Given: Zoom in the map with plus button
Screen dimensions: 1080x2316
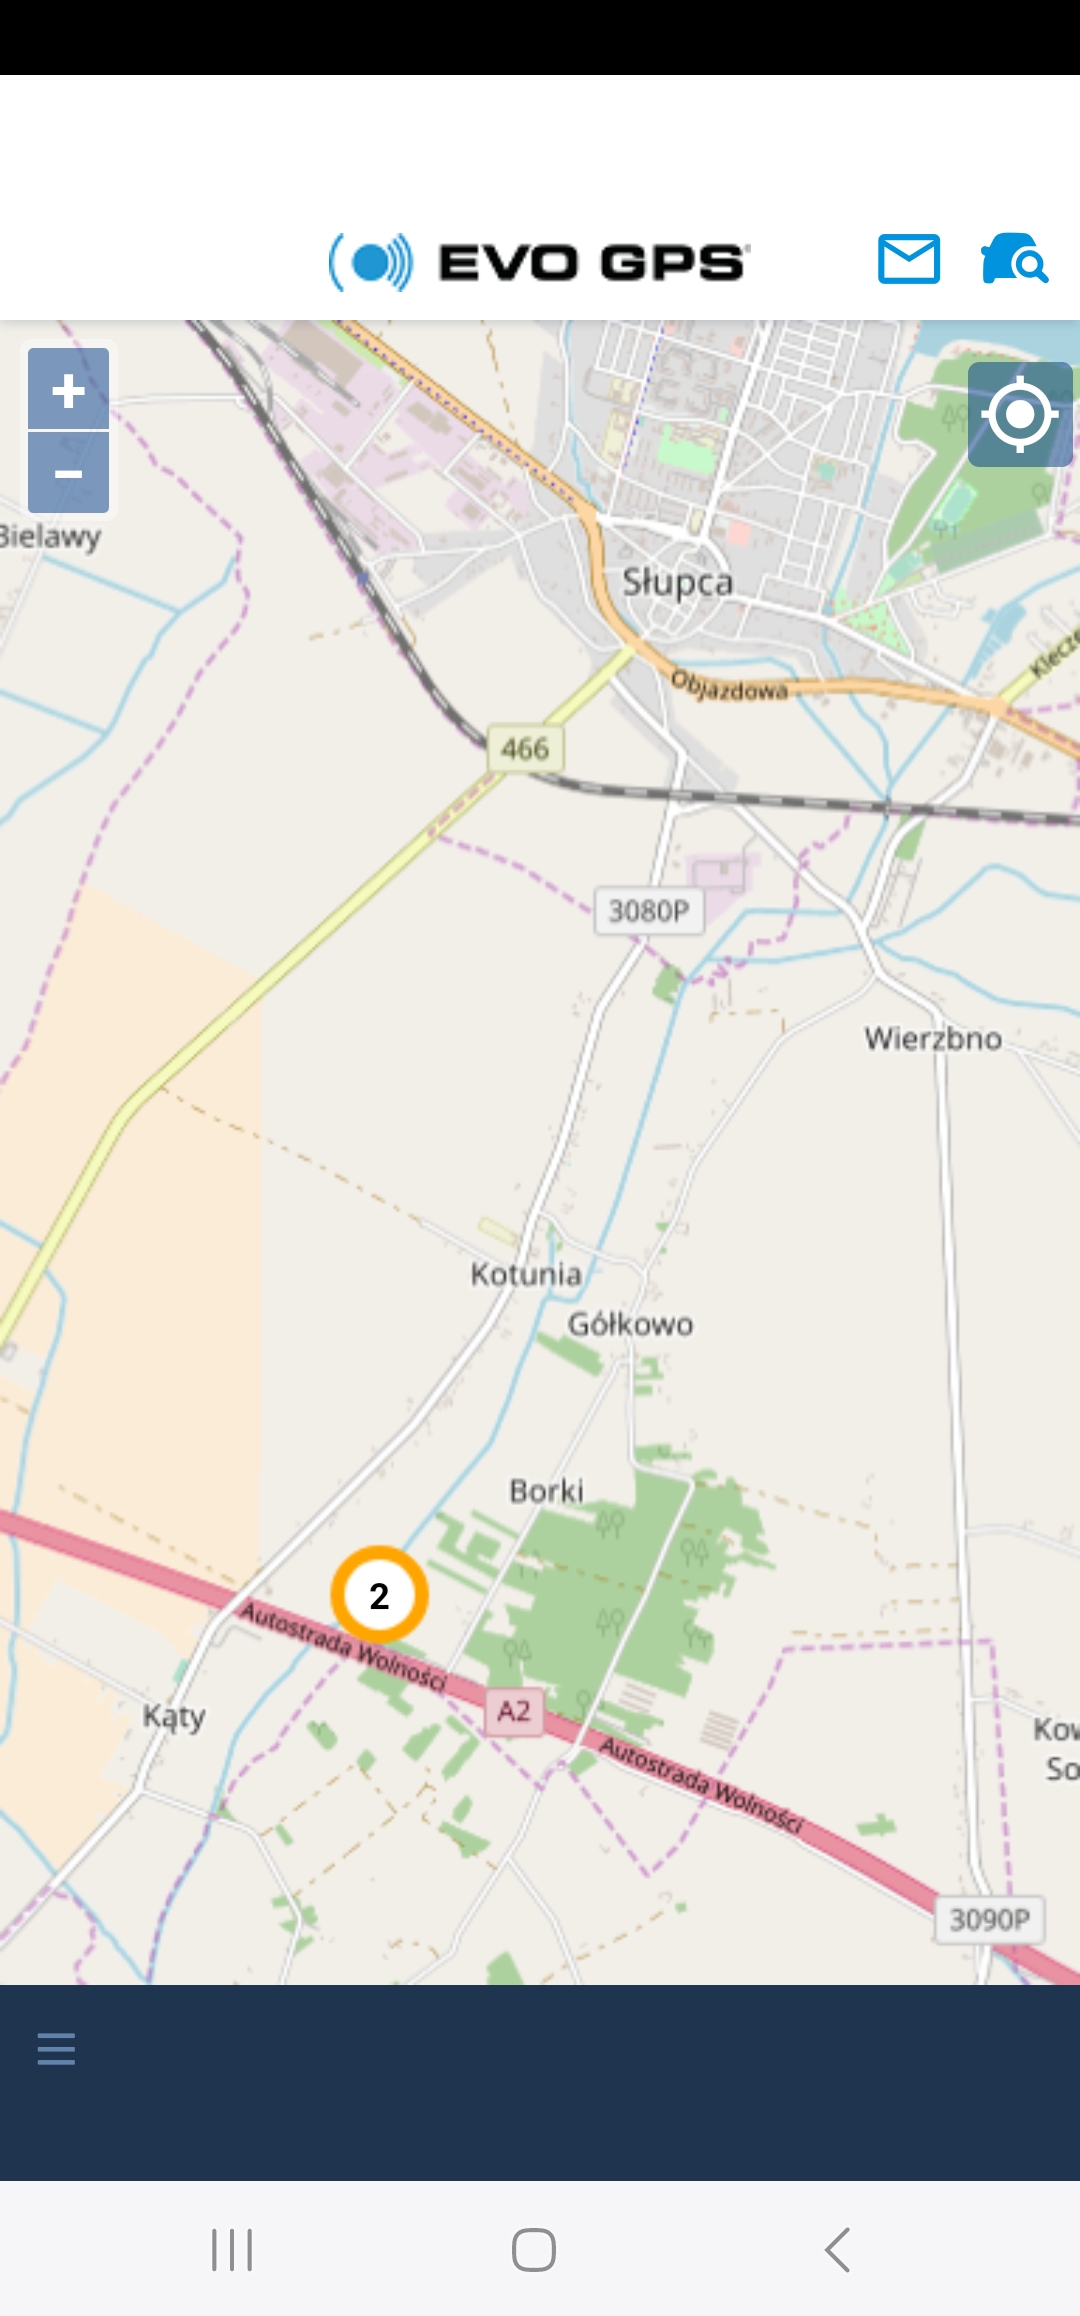Looking at the screenshot, I should [x=68, y=389].
